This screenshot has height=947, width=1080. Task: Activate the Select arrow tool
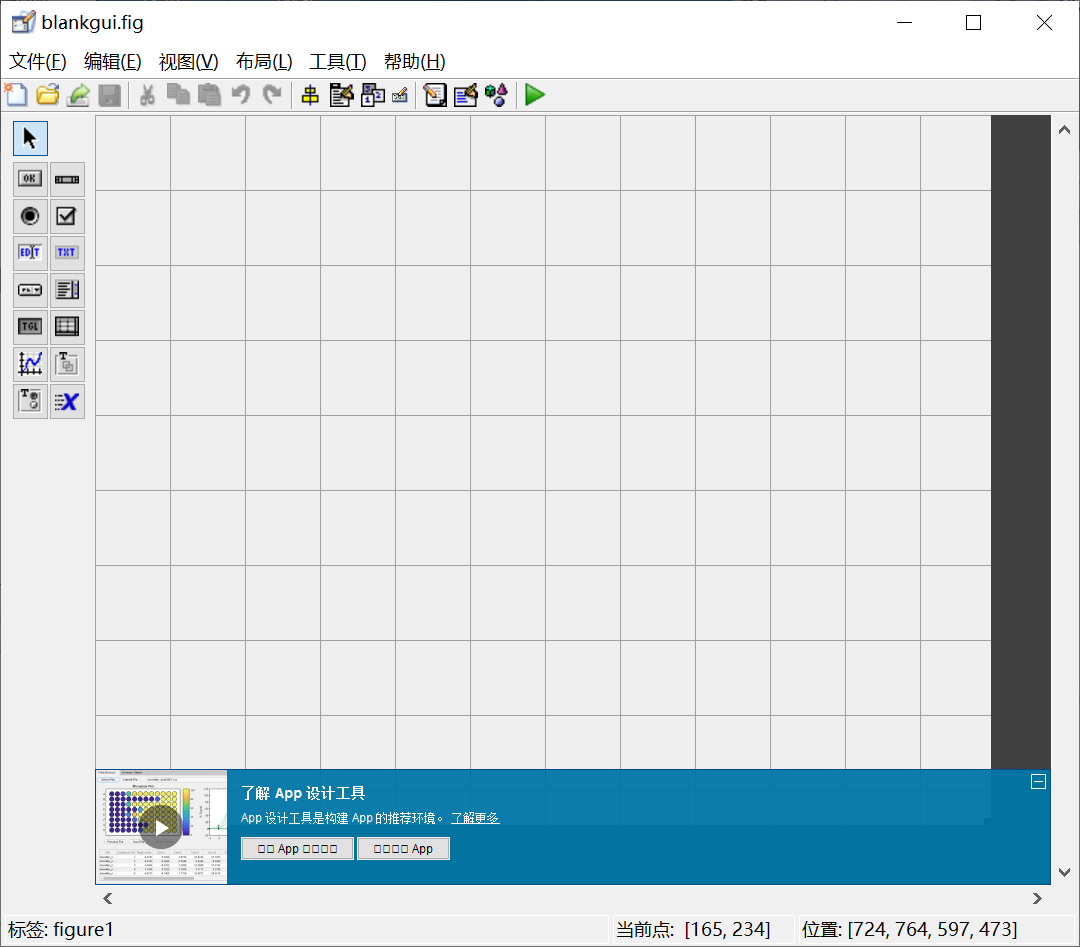point(30,138)
